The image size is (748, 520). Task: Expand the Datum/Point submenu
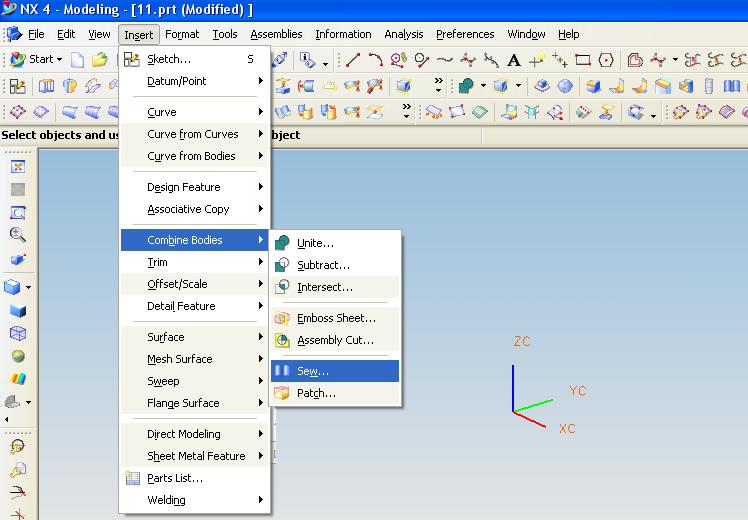196,81
